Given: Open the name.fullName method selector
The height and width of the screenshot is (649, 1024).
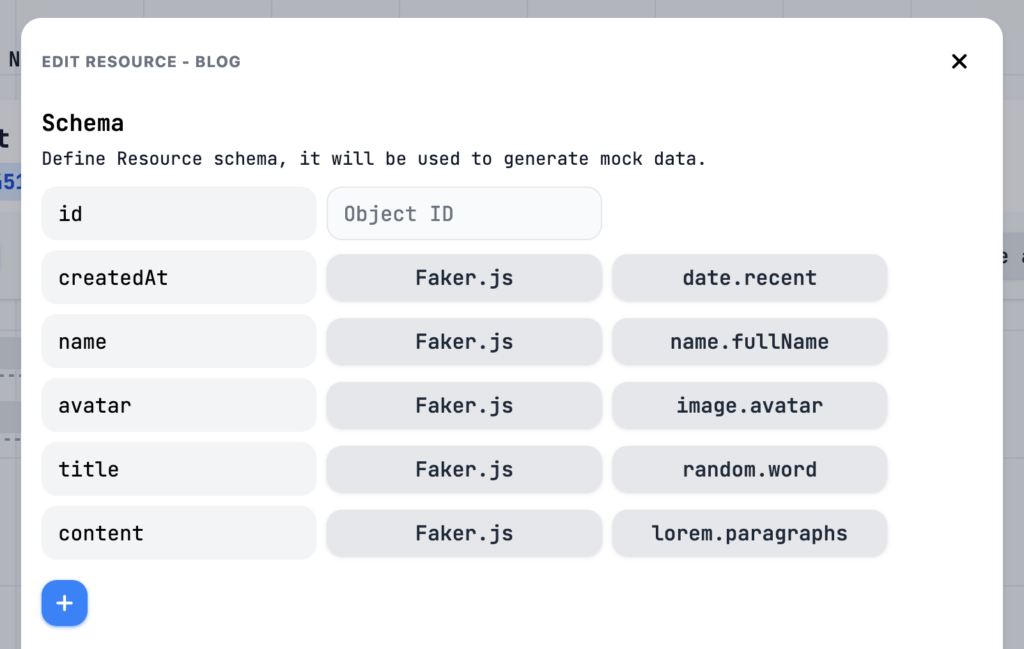Looking at the screenshot, I should tap(748, 341).
